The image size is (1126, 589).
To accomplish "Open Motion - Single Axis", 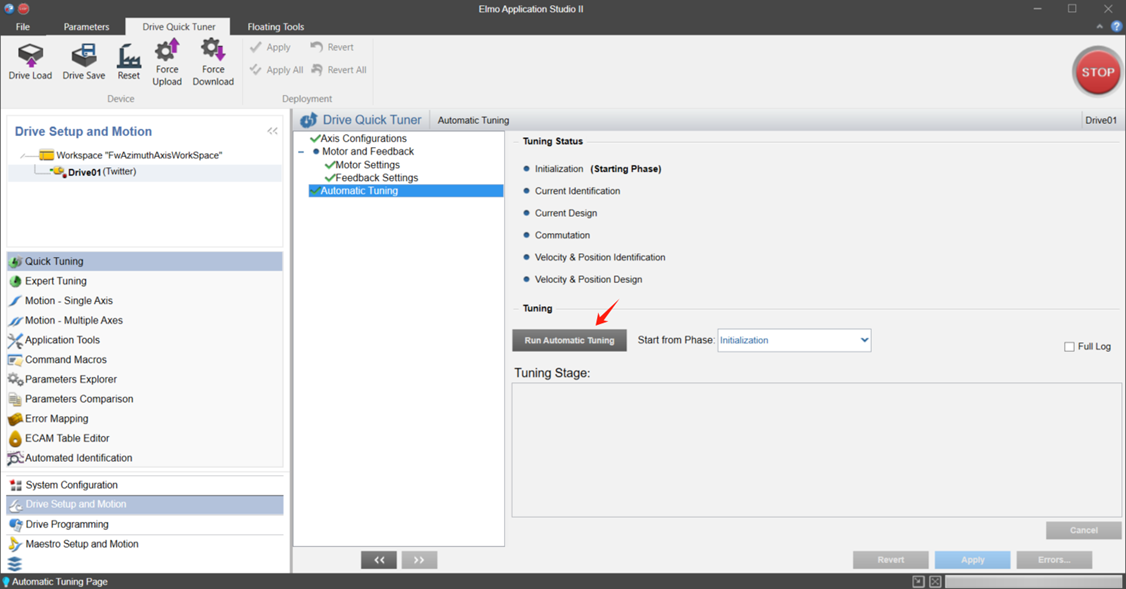I will coord(144,300).
